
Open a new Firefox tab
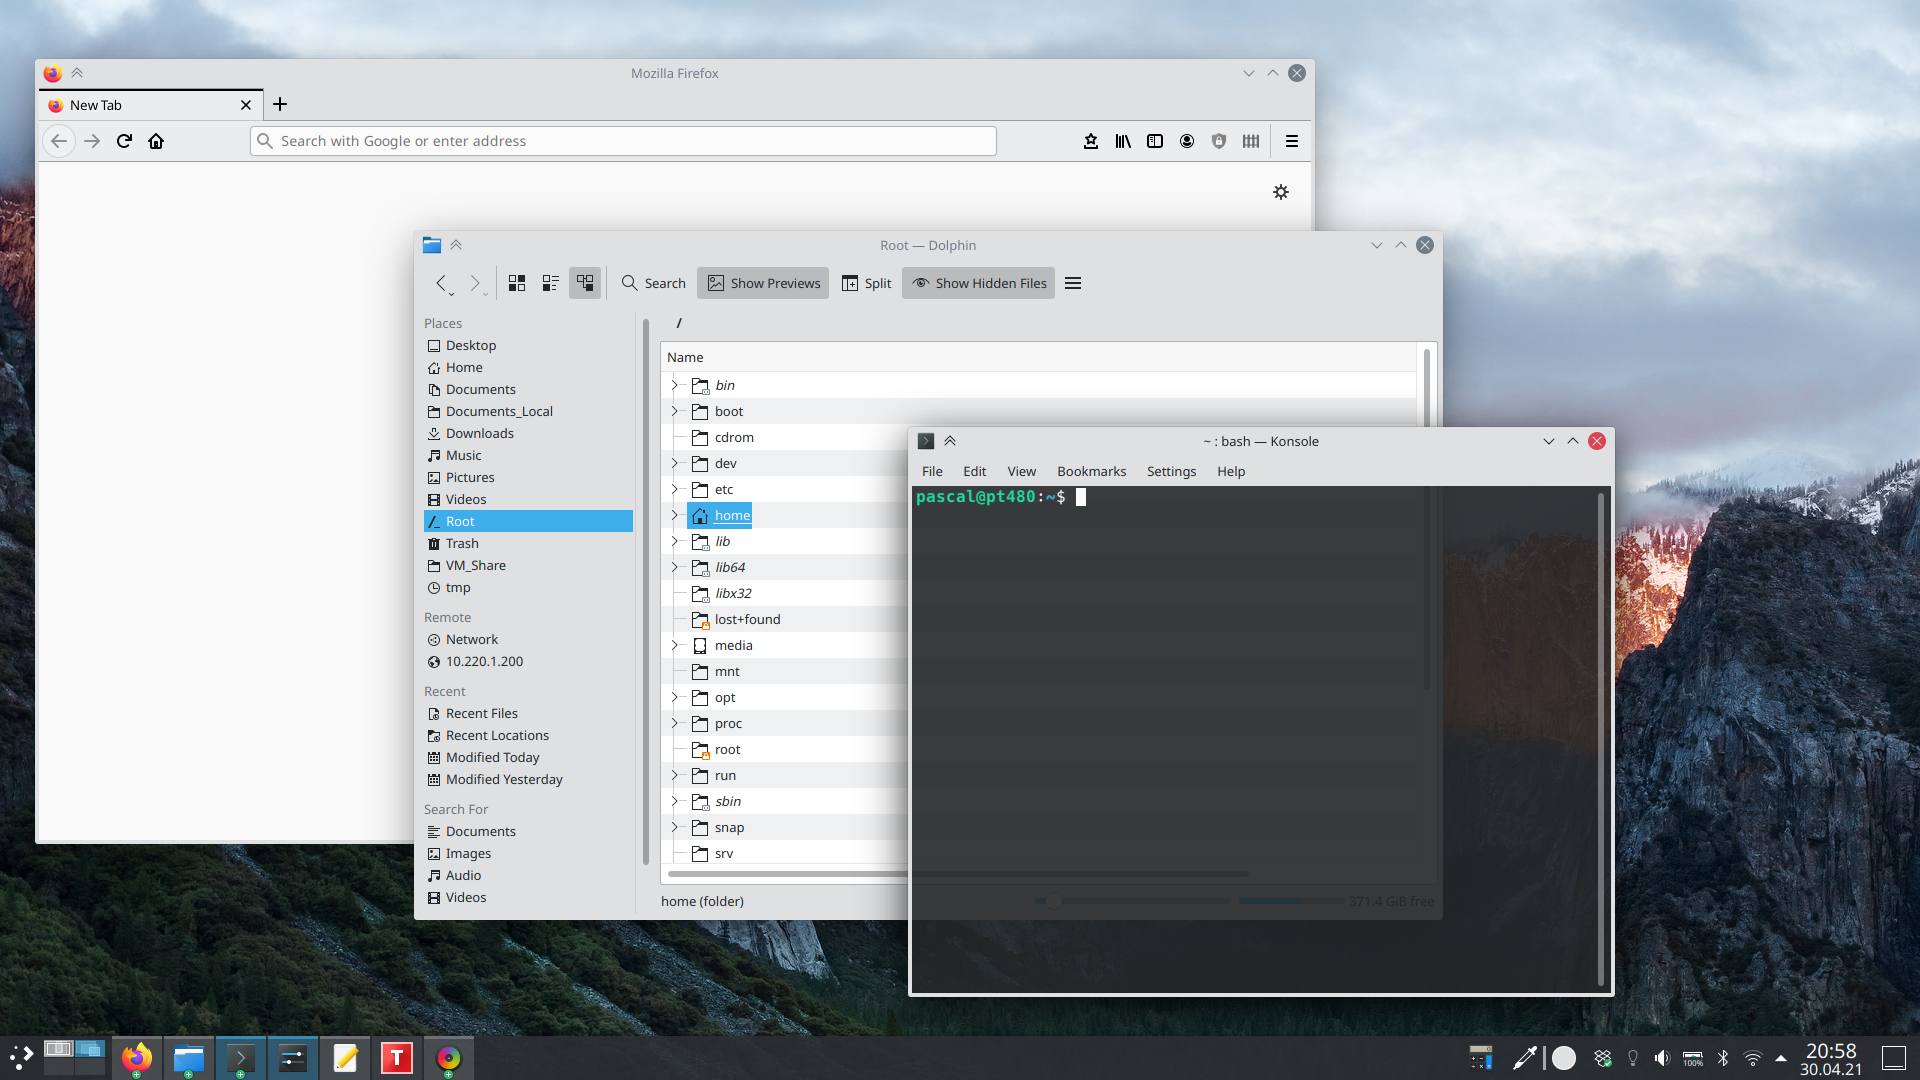[280, 104]
